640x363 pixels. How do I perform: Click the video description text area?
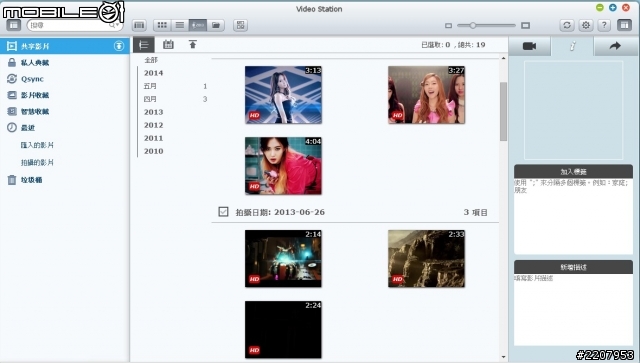pyautogui.click(x=573, y=310)
